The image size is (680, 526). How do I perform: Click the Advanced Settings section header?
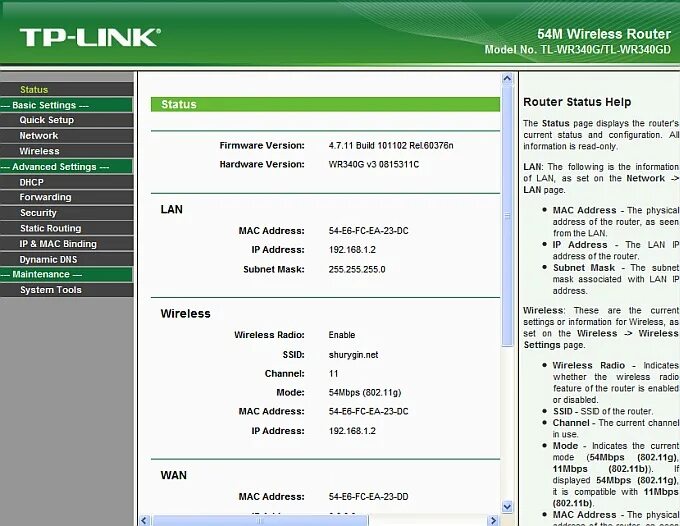point(66,167)
